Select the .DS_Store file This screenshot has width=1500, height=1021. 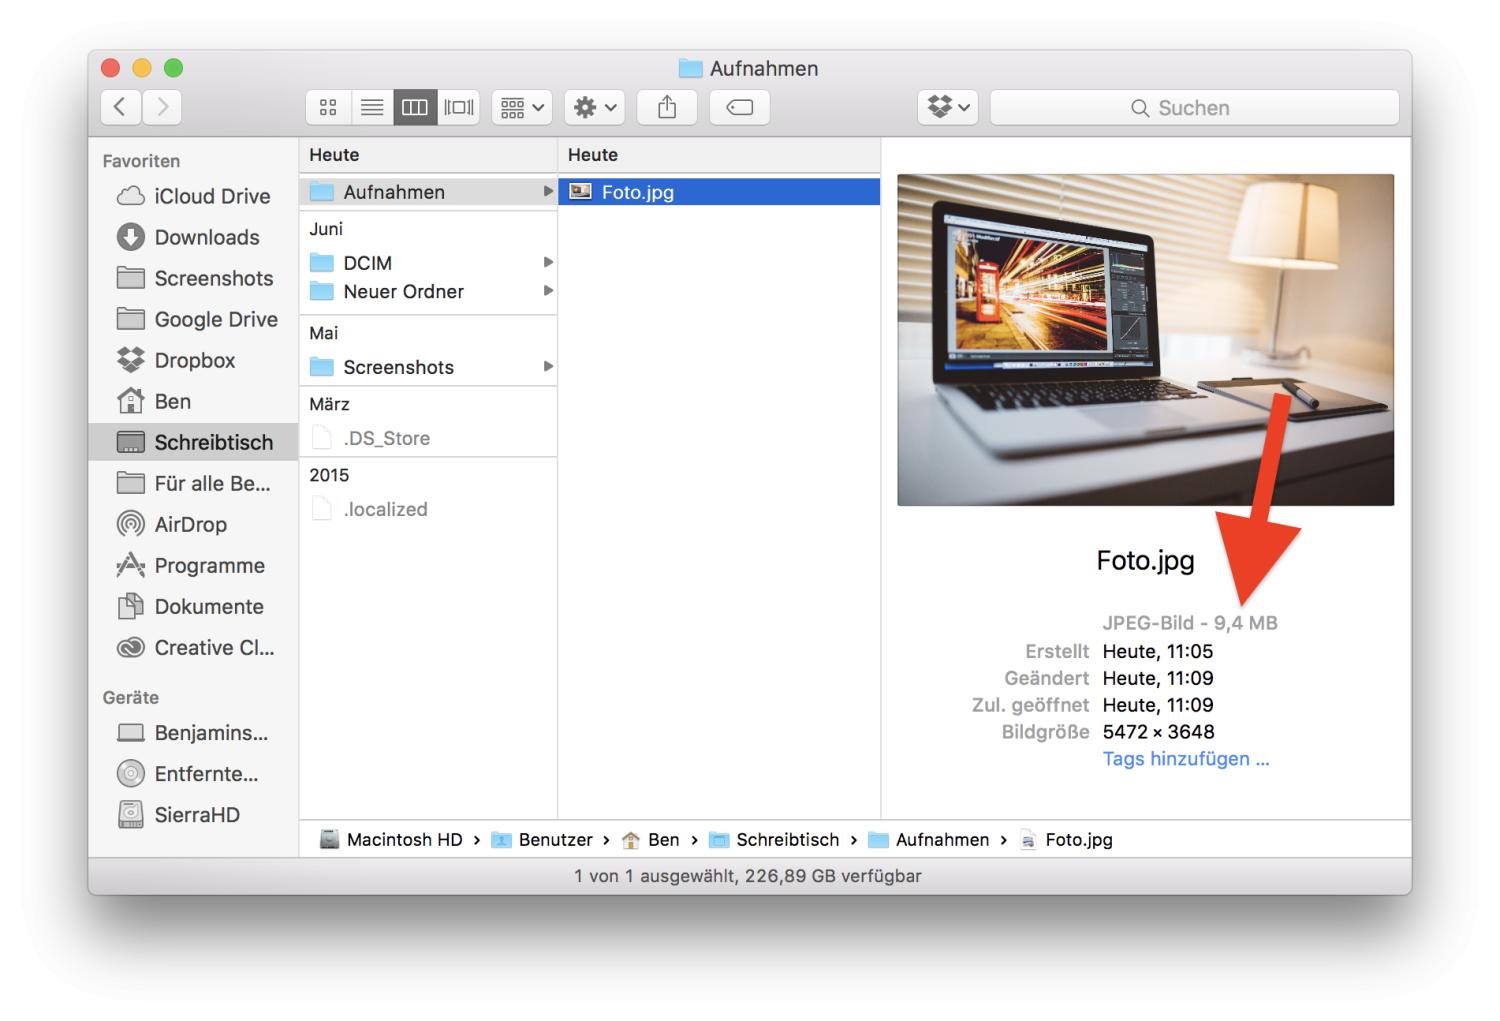click(428, 438)
